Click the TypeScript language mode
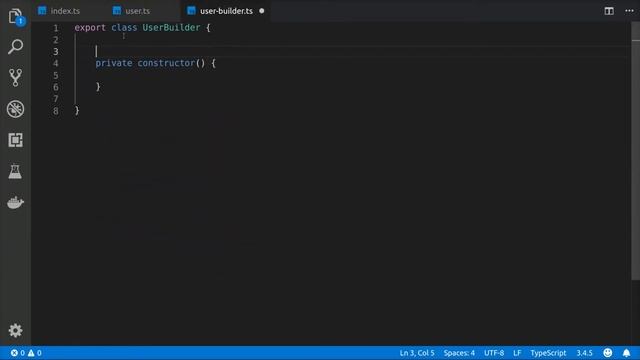This screenshot has width=640, height=360. coord(548,353)
